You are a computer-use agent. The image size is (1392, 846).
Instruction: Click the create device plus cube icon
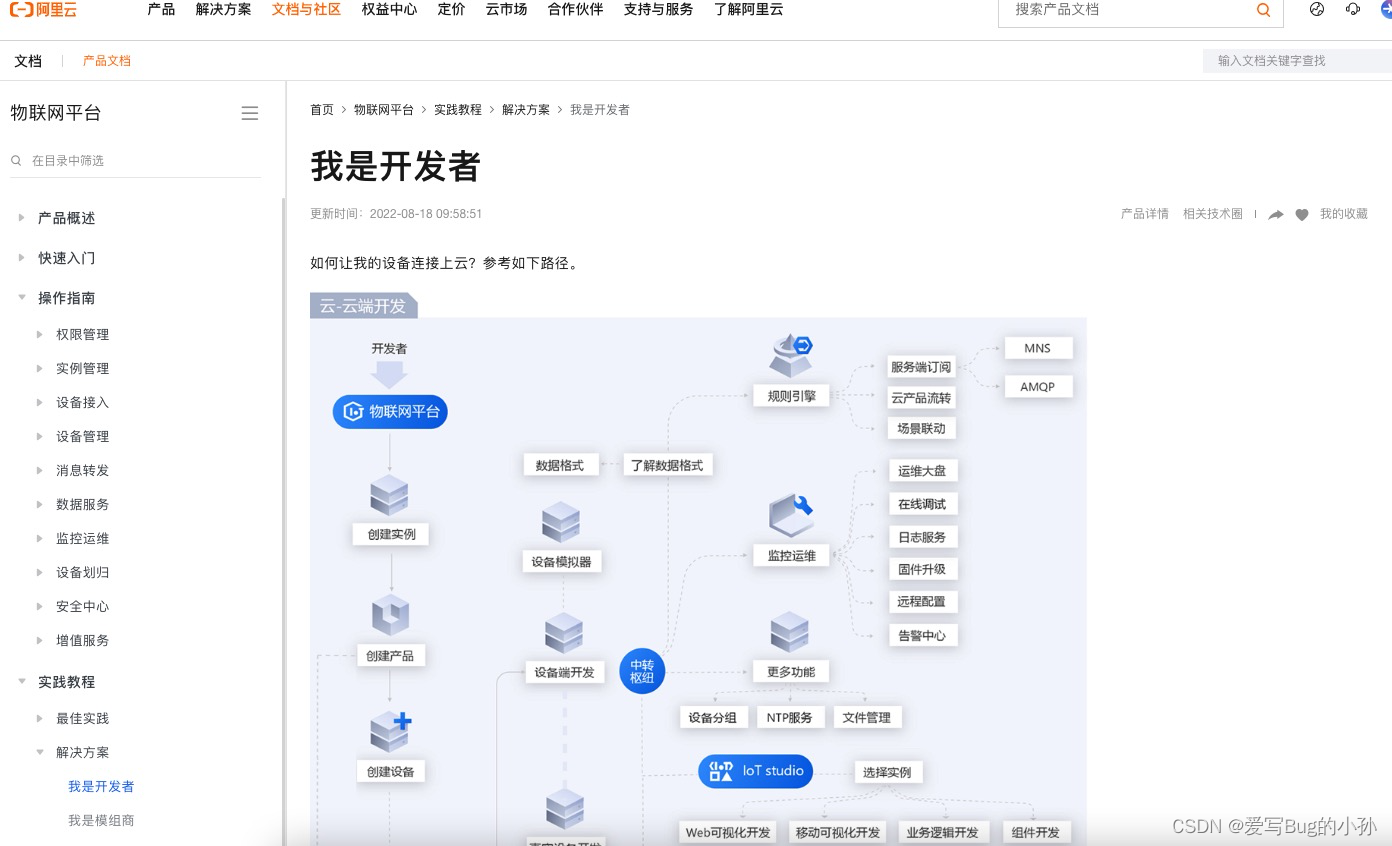tap(390, 732)
